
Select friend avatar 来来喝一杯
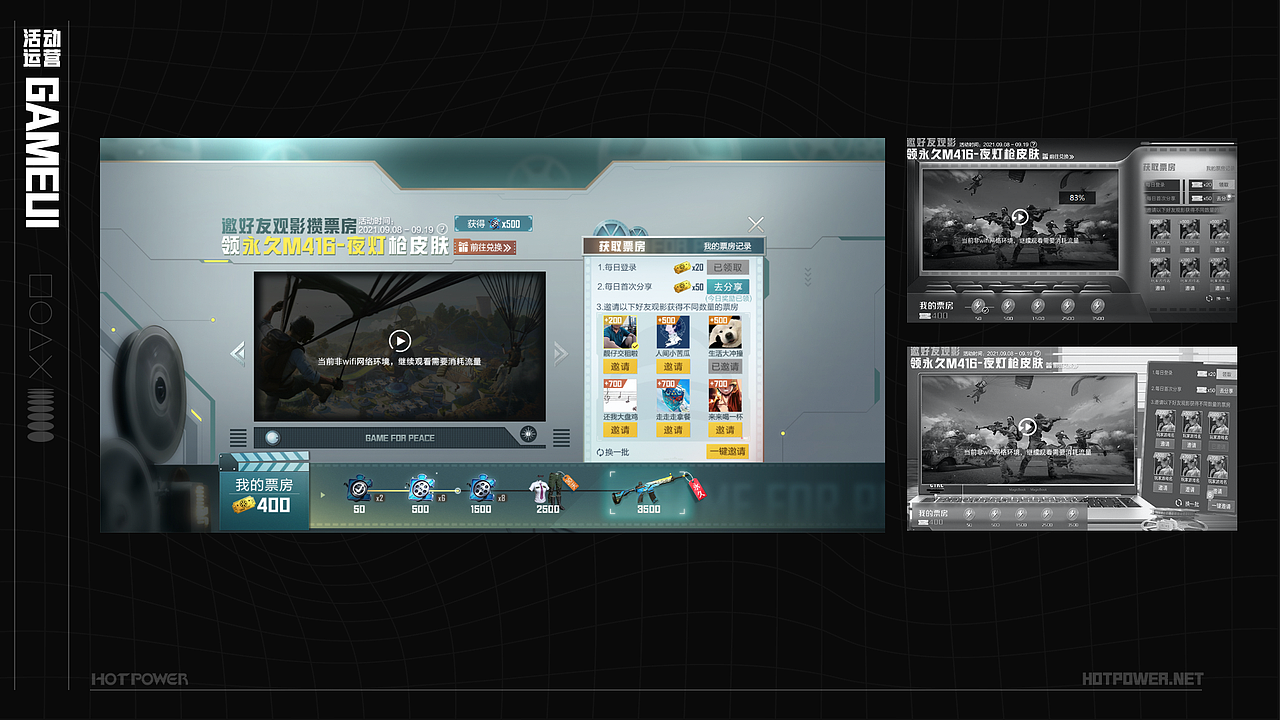click(725, 395)
